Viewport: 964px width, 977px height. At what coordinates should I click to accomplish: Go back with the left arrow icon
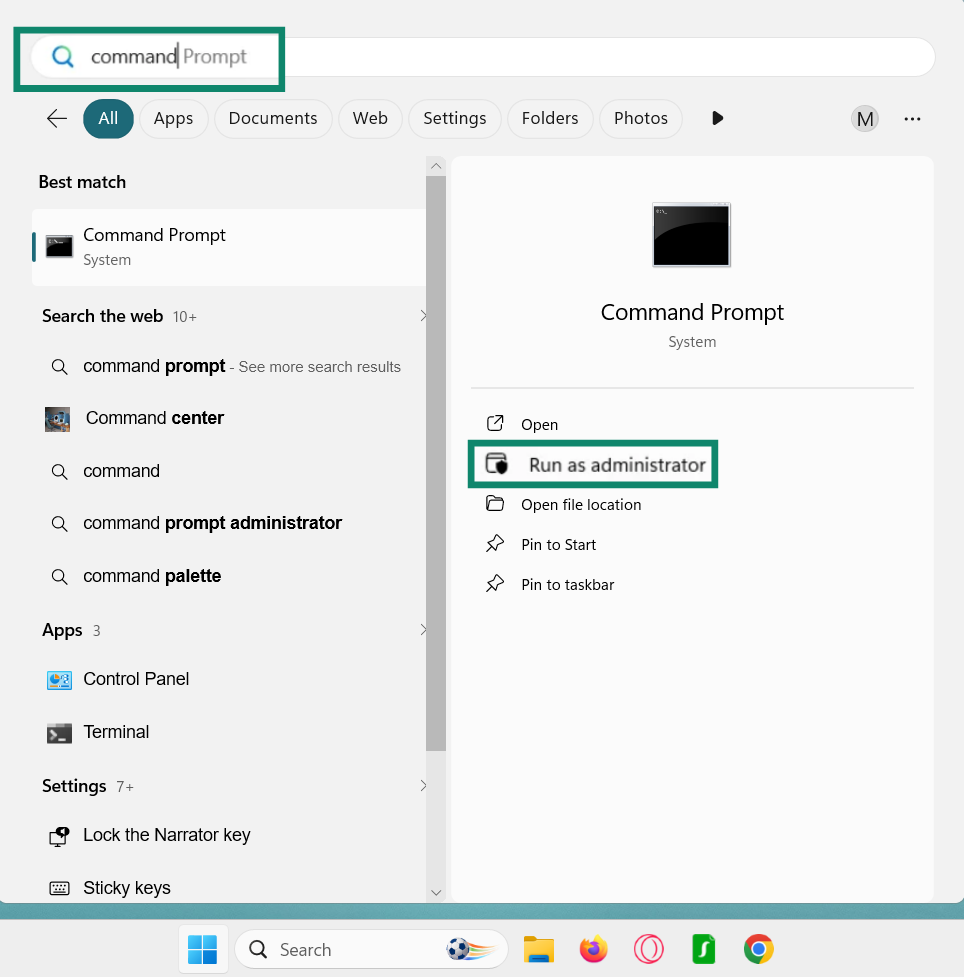[x=57, y=118]
